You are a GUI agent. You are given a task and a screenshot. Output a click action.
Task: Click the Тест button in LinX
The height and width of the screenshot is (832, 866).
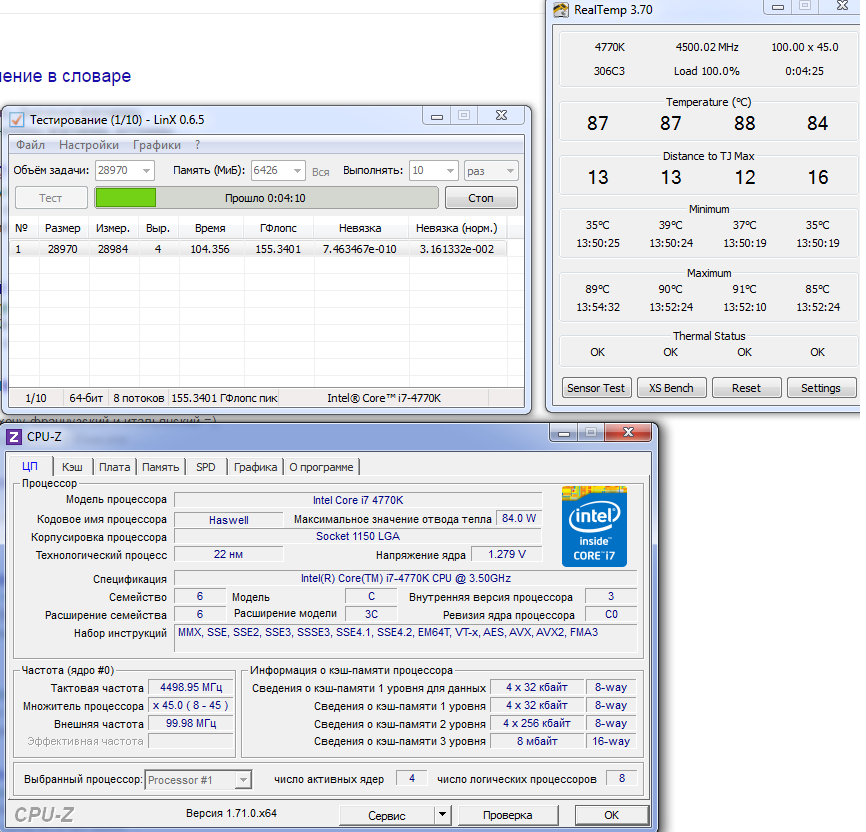51,198
